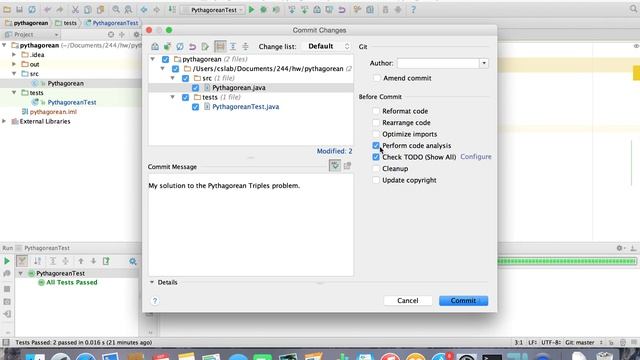
Task: Disable Perform code analysis checkbox
Action: [x=376, y=146]
